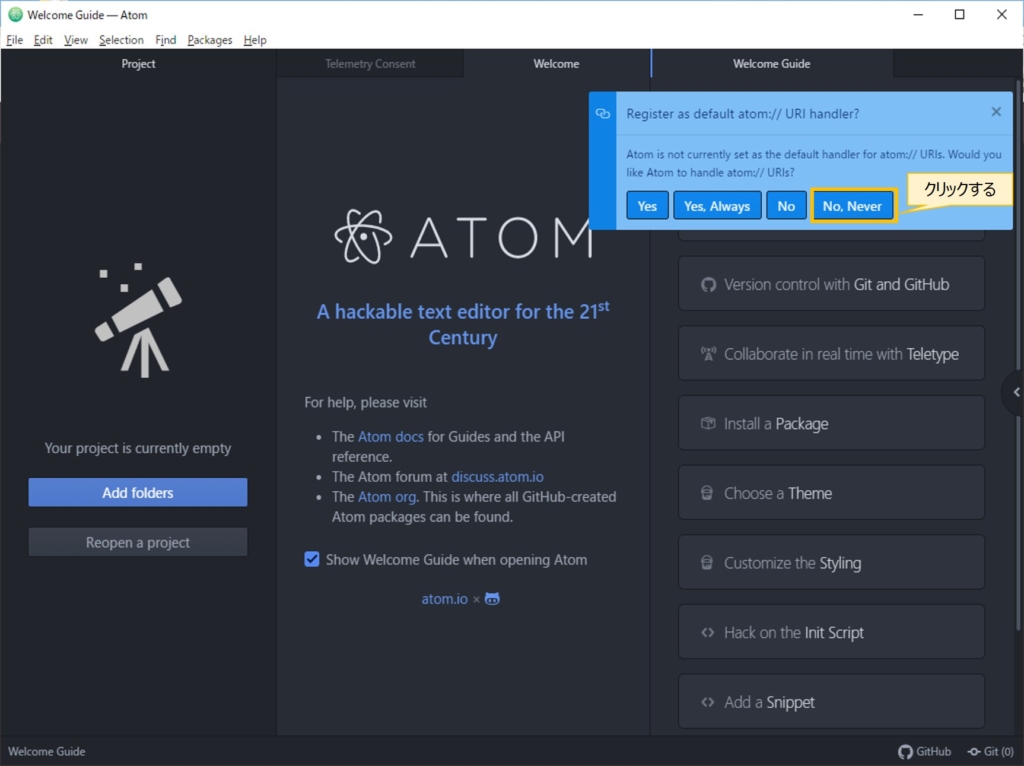1024x766 pixels.
Task: Open the File menu
Action: (x=14, y=40)
